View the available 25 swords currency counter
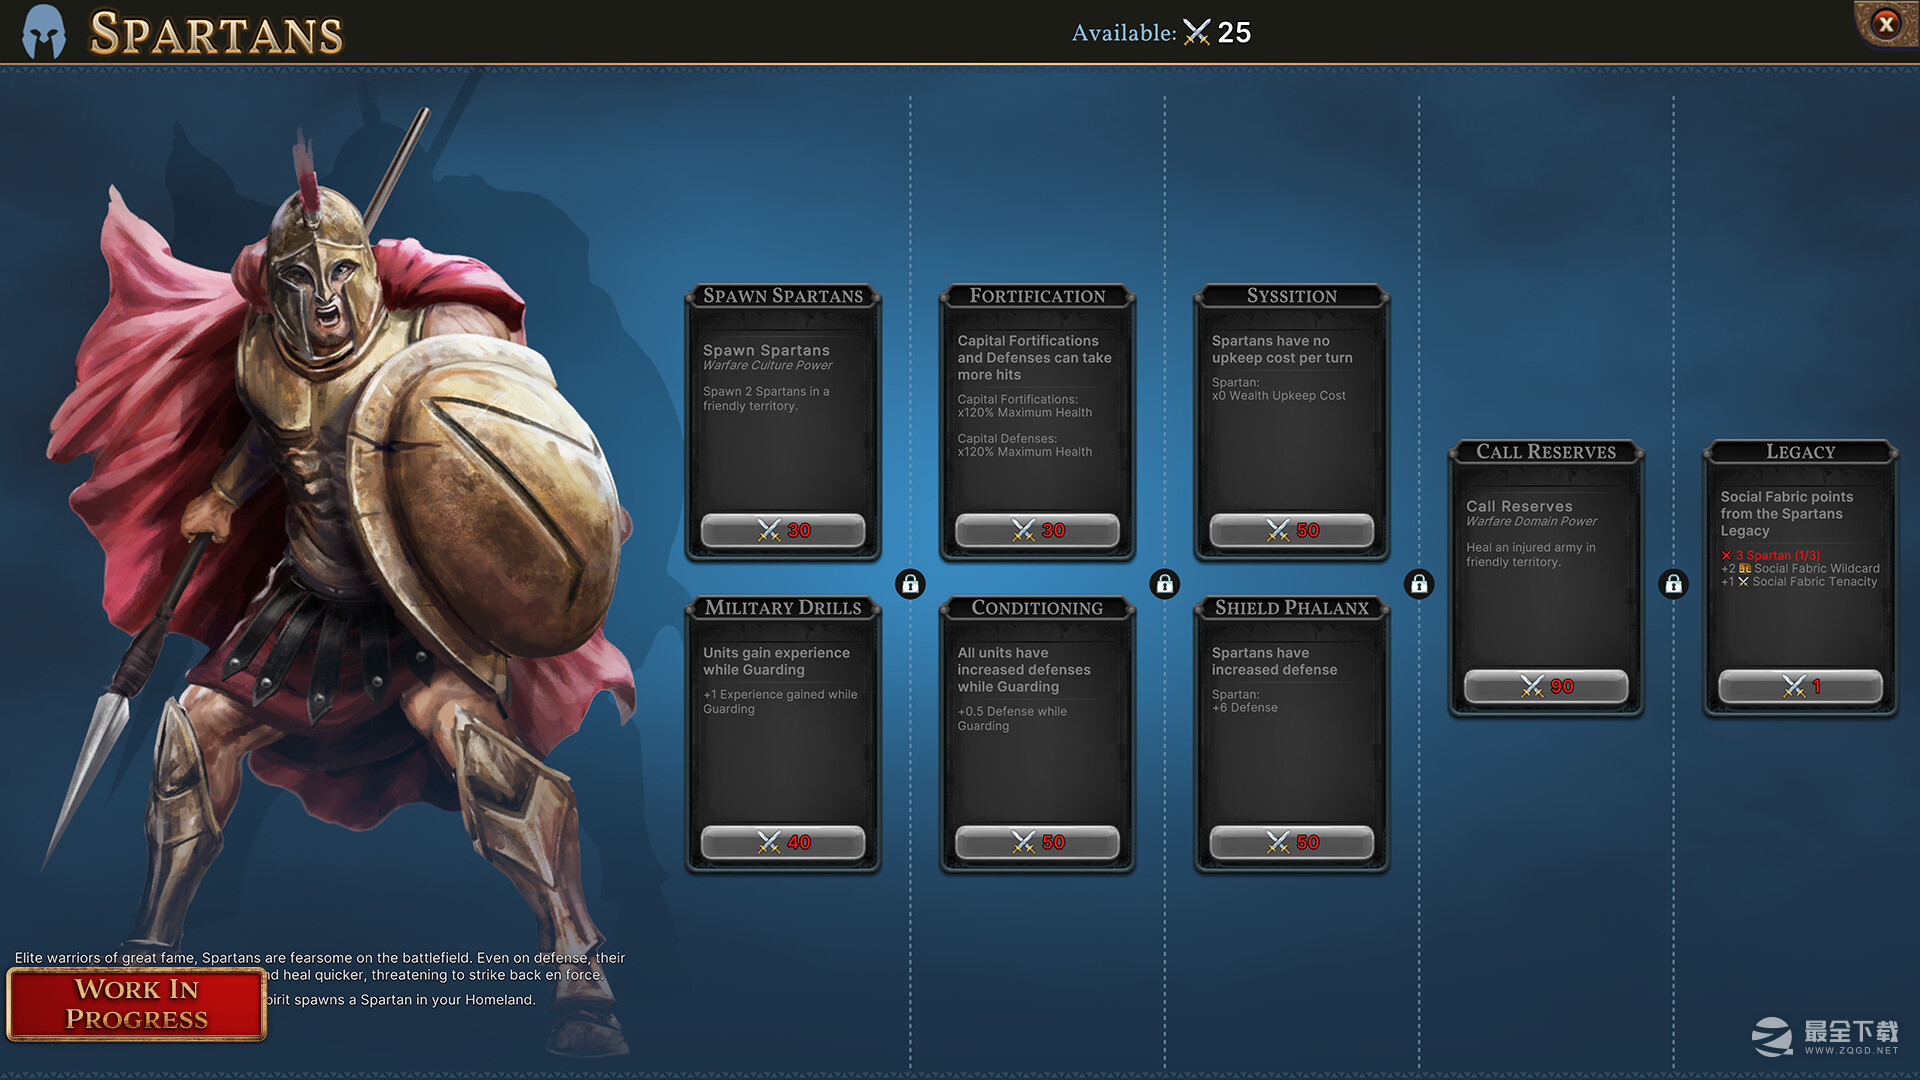Screen dimensions: 1920x1080 1159,33
